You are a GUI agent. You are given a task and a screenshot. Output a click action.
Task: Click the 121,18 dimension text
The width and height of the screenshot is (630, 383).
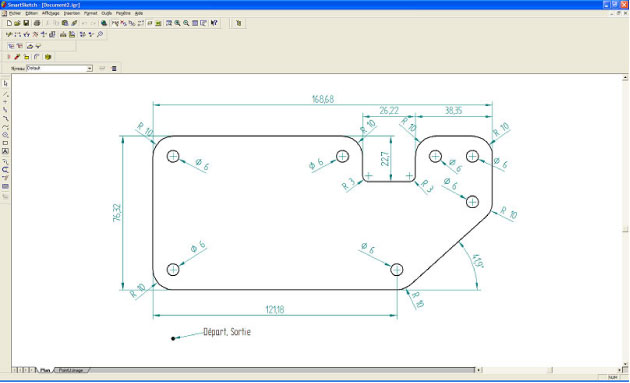click(275, 309)
